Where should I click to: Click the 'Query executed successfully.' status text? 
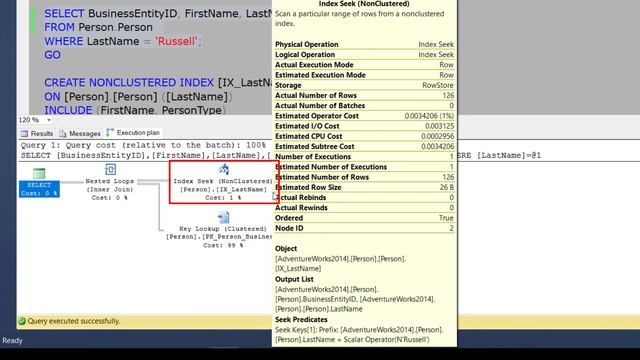[74, 321]
